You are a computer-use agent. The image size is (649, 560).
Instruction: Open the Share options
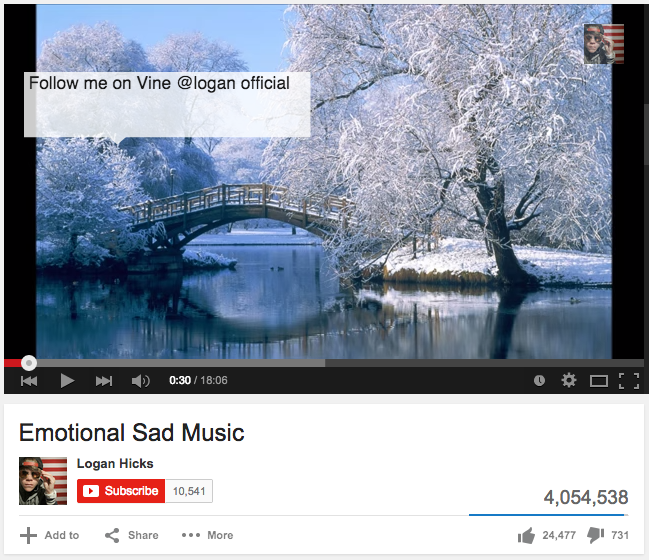click(132, 535)
